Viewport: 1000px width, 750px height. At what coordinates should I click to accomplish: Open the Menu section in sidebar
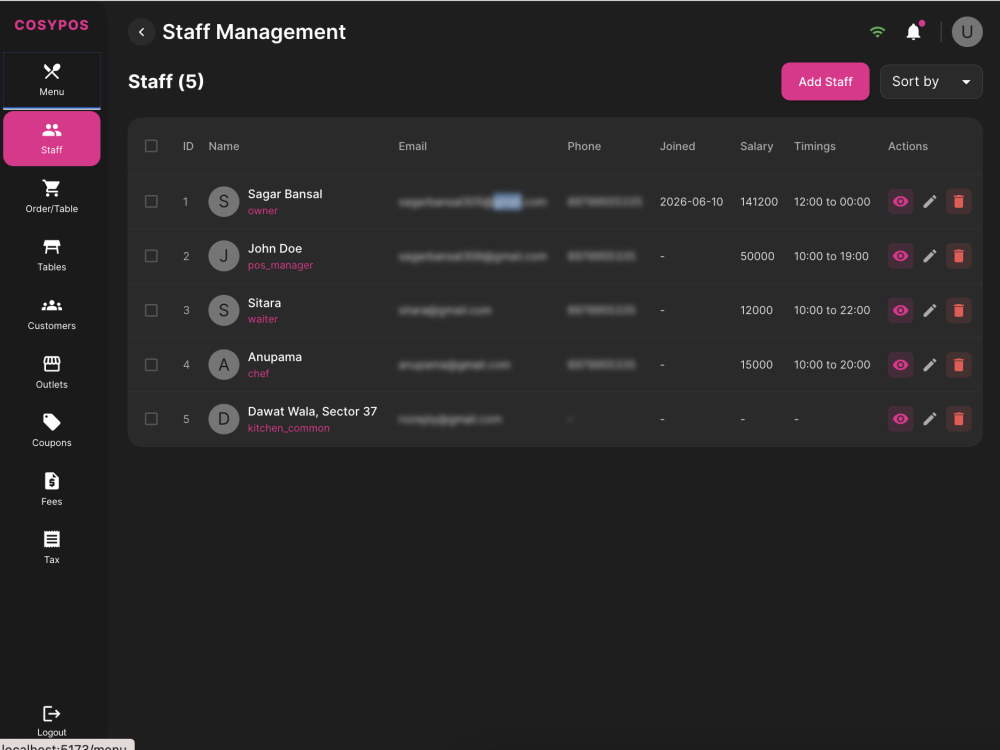coord(52,80)
